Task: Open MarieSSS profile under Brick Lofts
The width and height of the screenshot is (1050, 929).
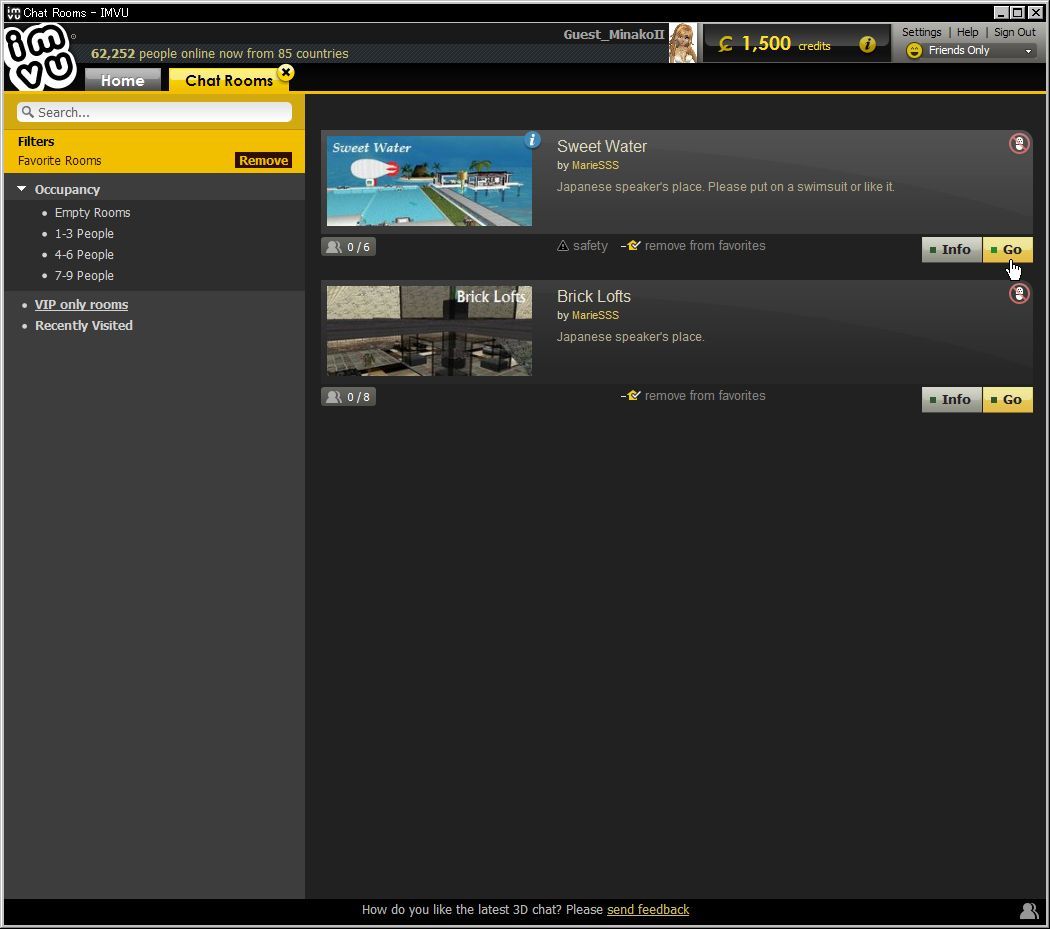Action: [x=595, y=315]
